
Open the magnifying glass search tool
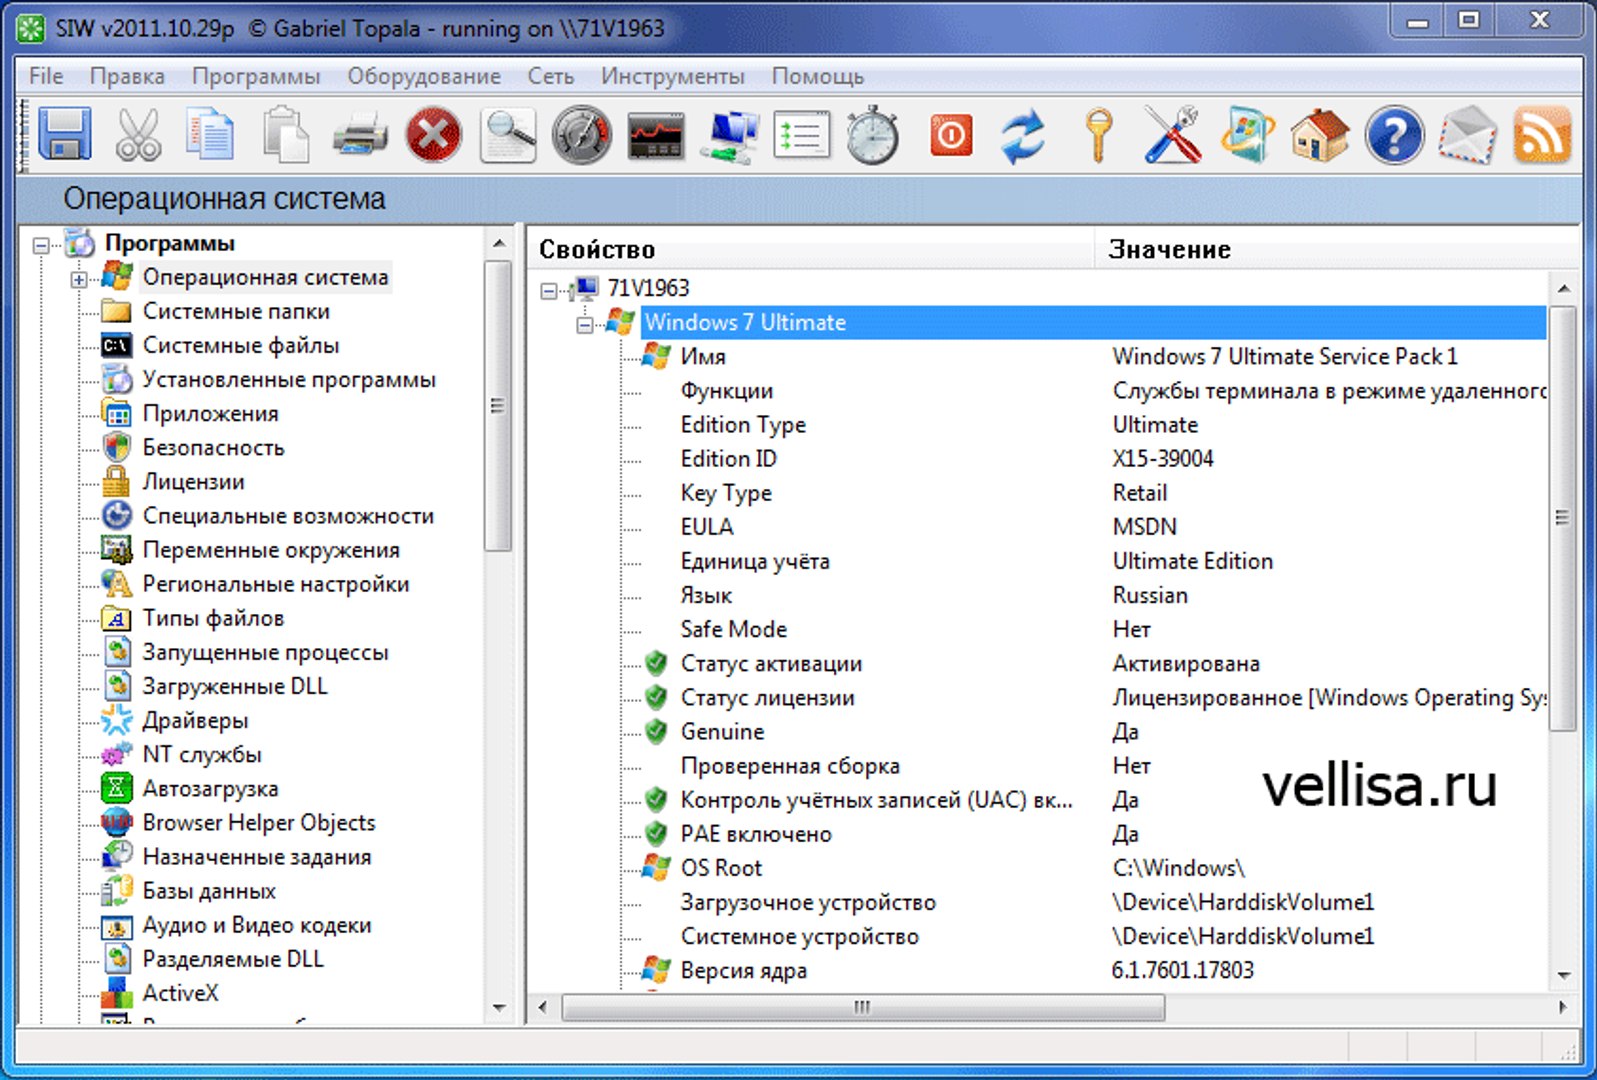(x=508, y=134)
